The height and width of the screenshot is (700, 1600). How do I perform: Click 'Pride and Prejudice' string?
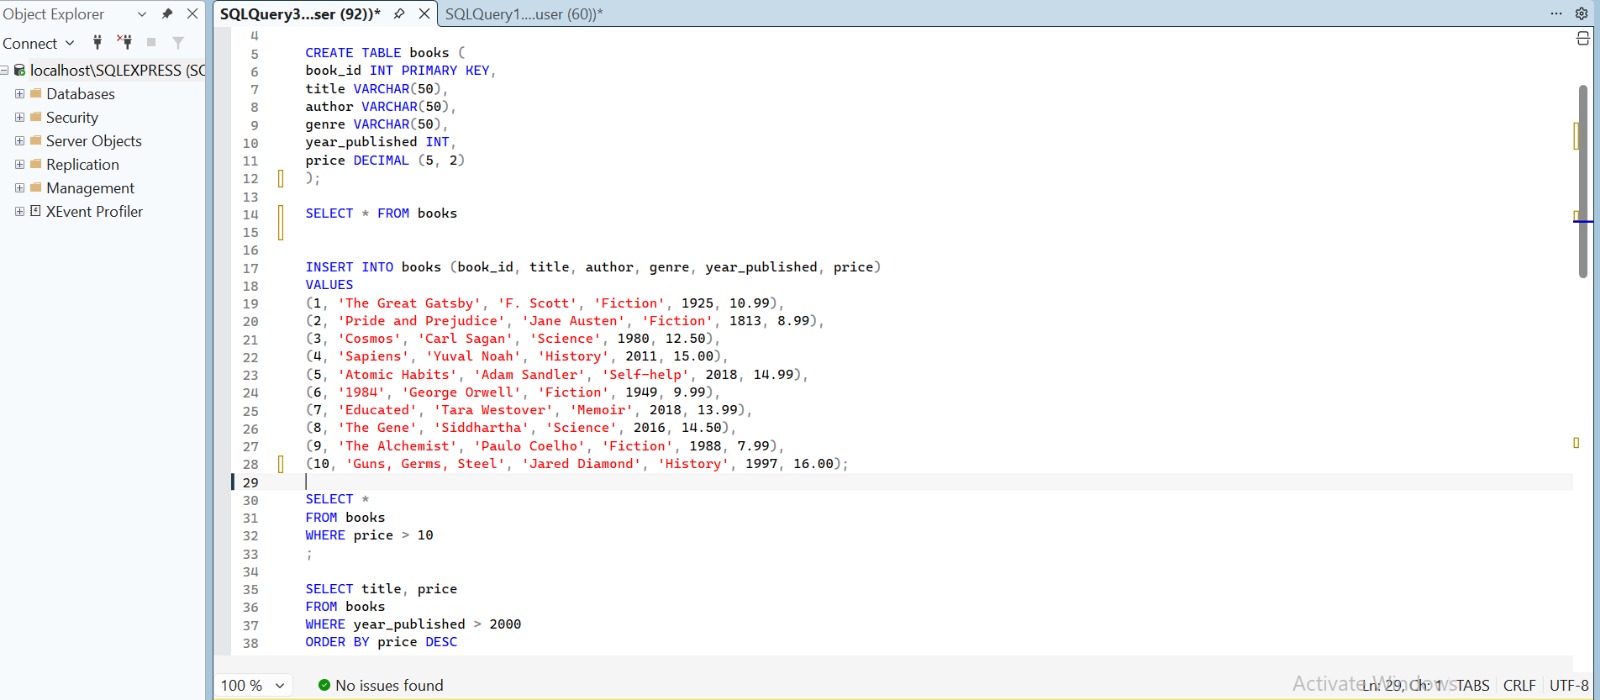421,321
